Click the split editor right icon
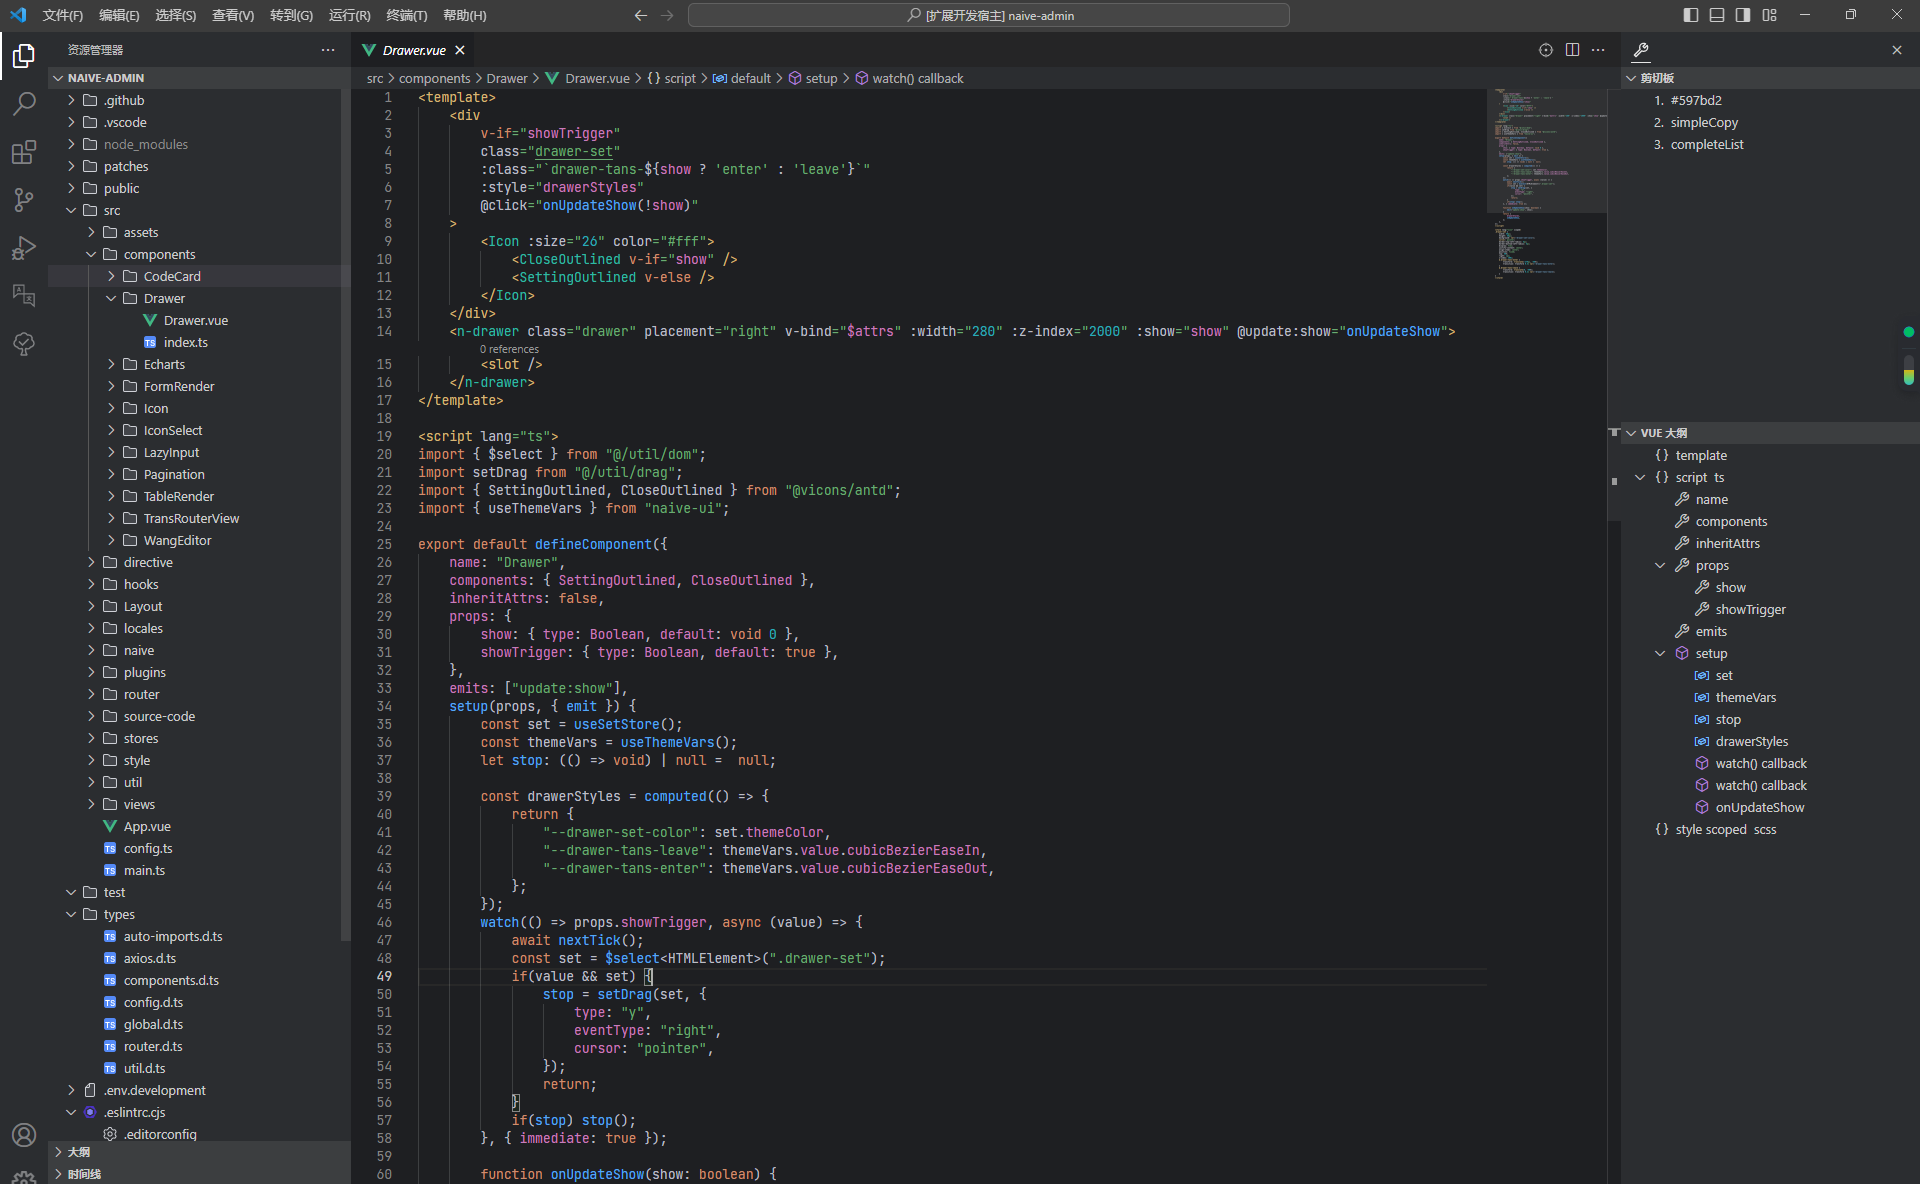Screen dimensions: 1920x1184 pyautogui.click(x=1572, y=50)
